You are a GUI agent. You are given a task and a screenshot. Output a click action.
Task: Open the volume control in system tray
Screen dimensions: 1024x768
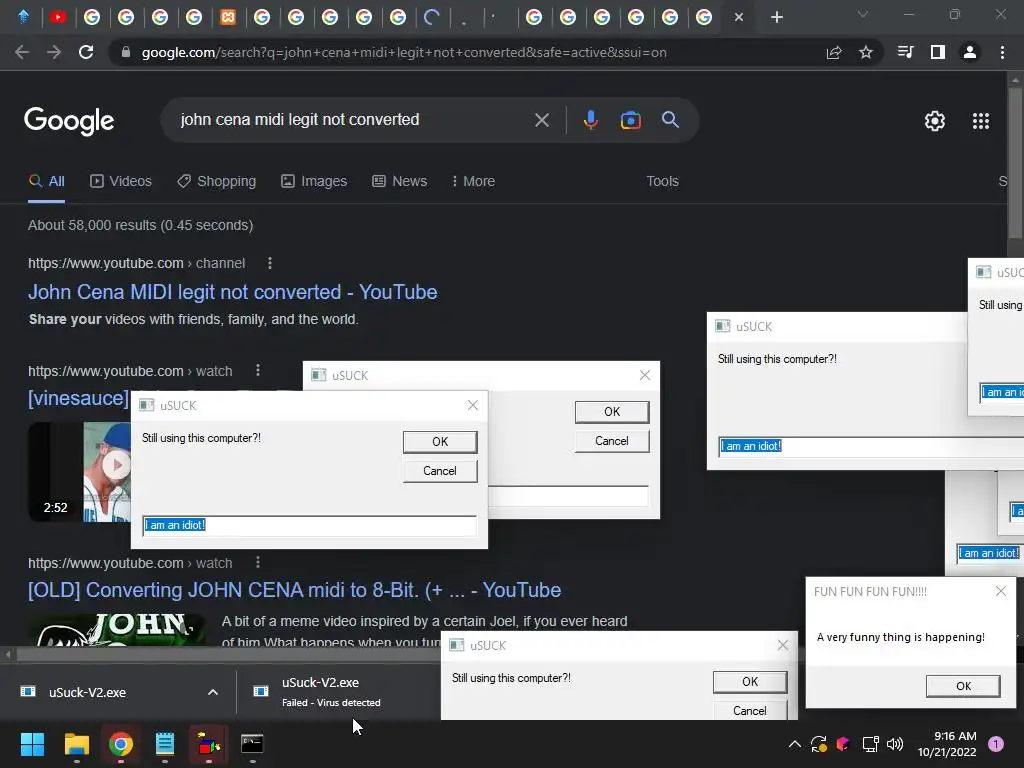click(895, 744)
